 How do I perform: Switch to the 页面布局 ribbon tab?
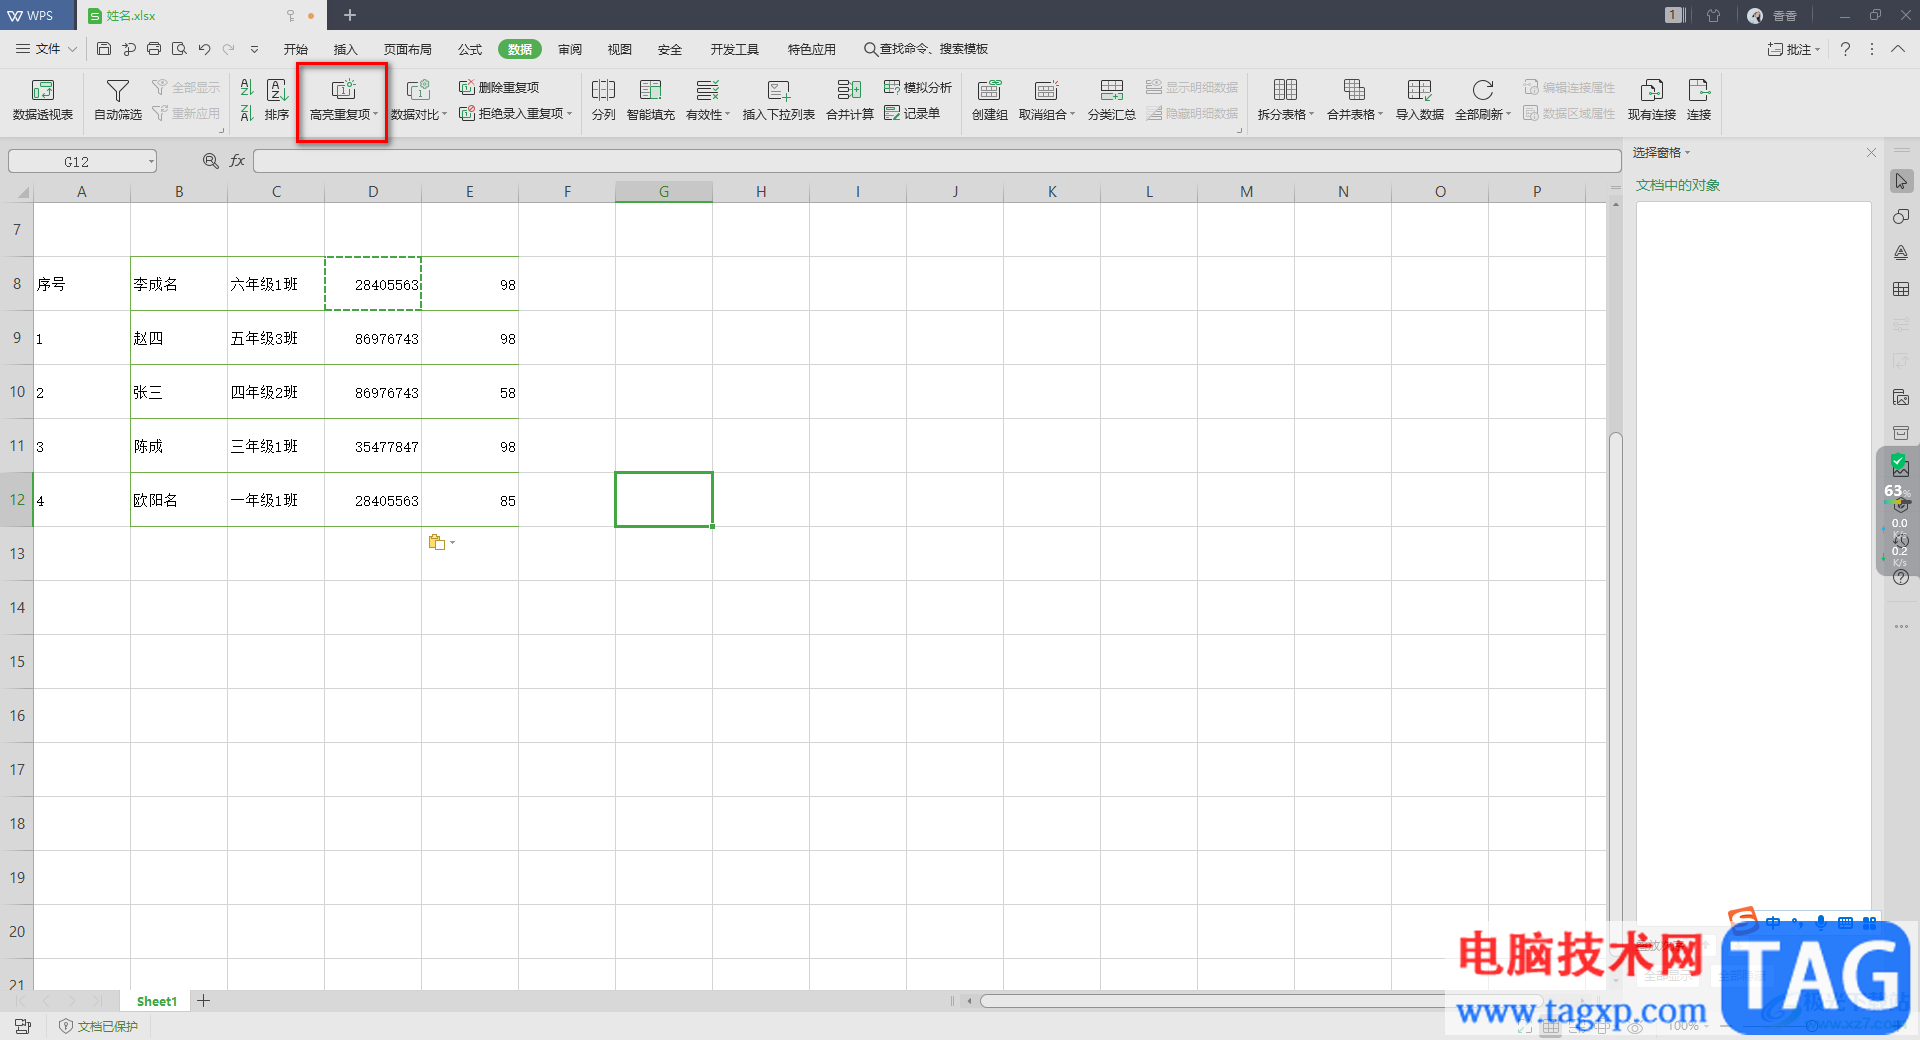tap(407, 49)
